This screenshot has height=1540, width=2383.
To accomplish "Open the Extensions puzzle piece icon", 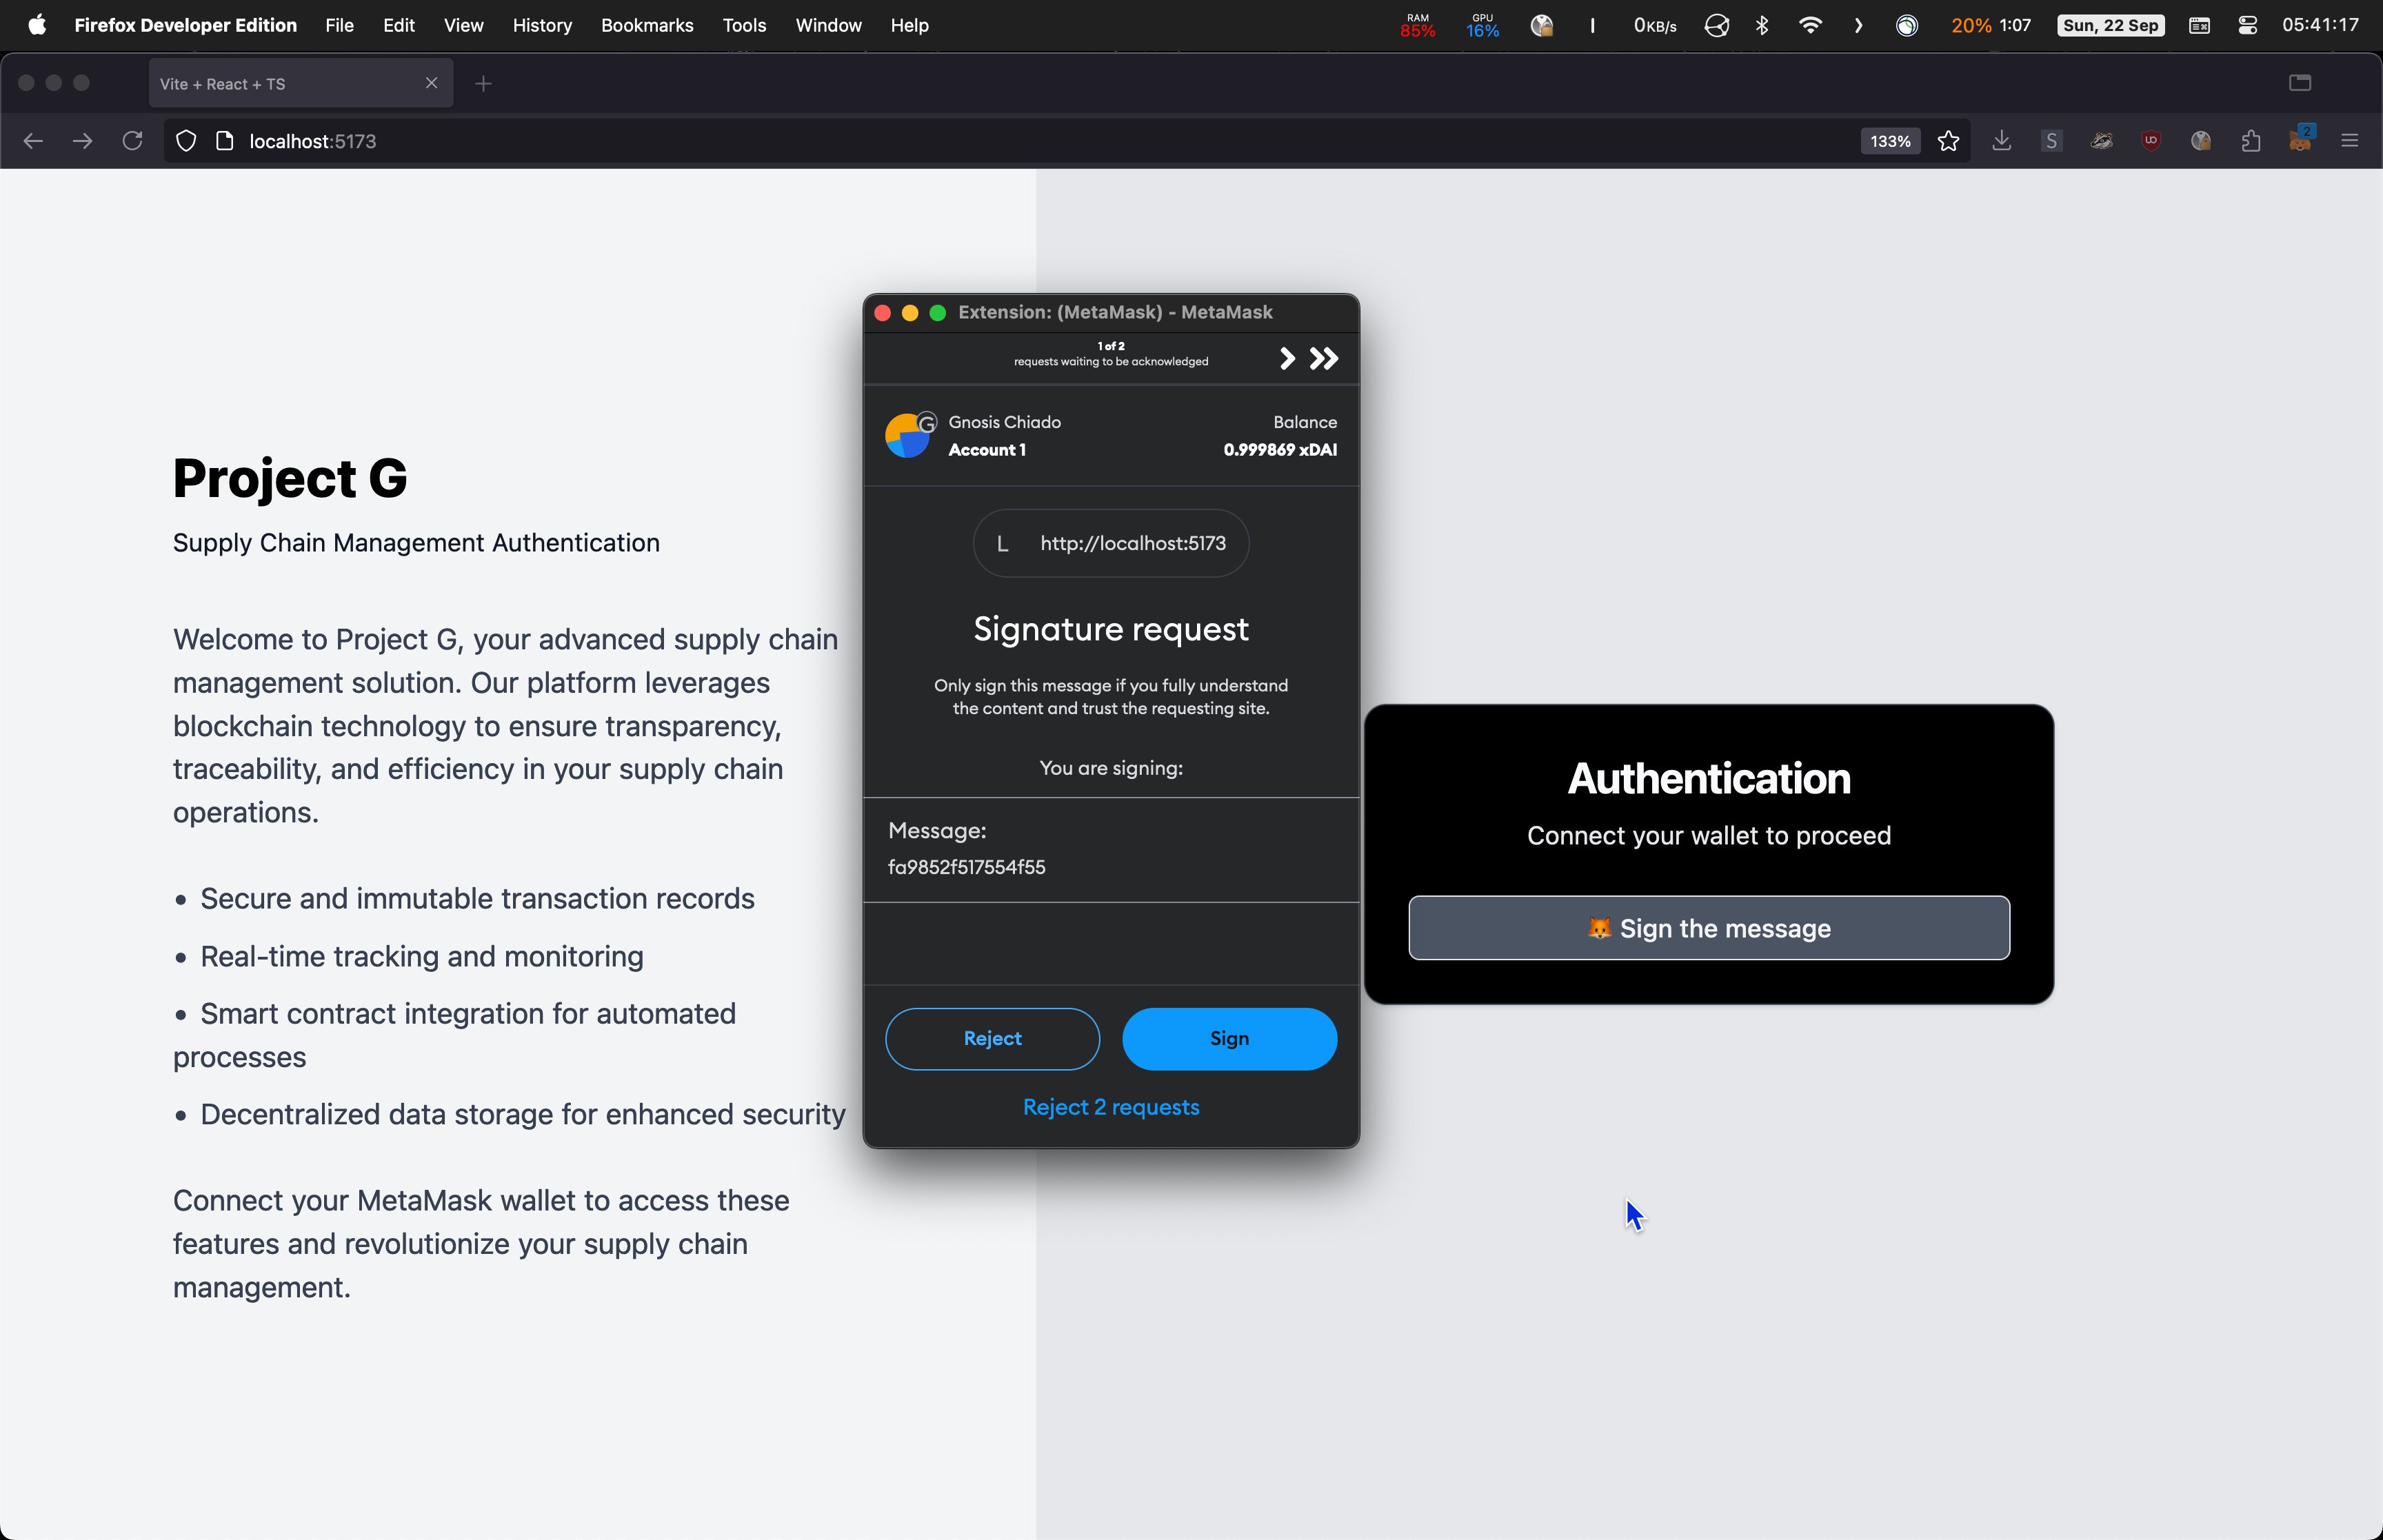I will click(x=2250, y=141).
